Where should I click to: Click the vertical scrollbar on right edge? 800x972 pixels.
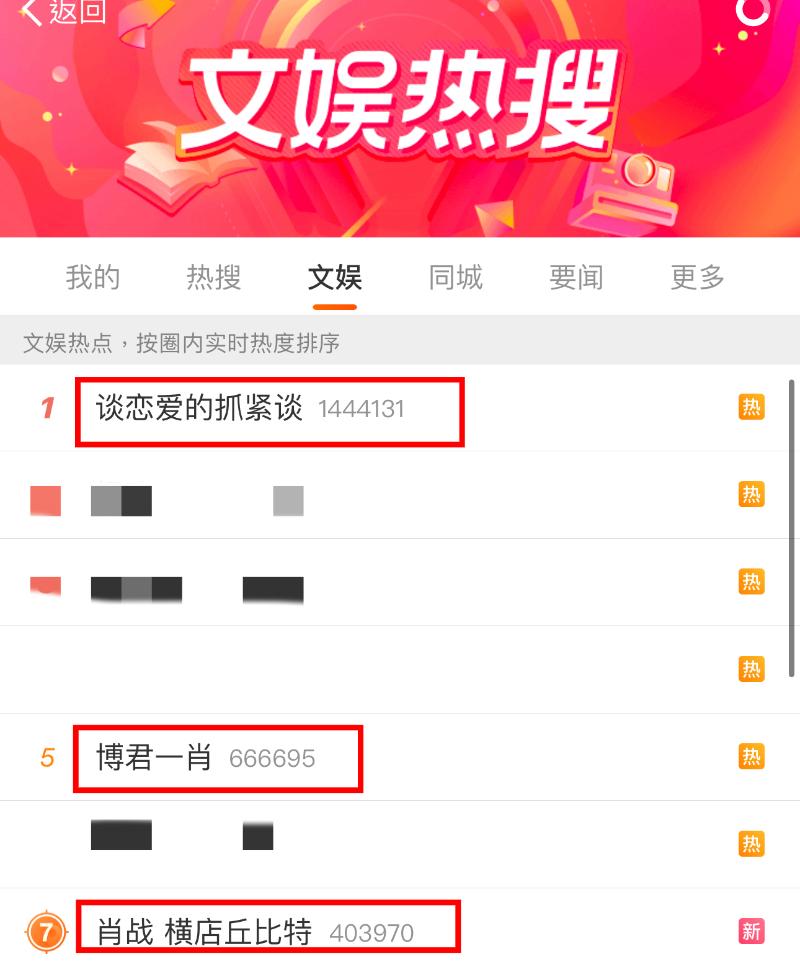click(791, 528)
